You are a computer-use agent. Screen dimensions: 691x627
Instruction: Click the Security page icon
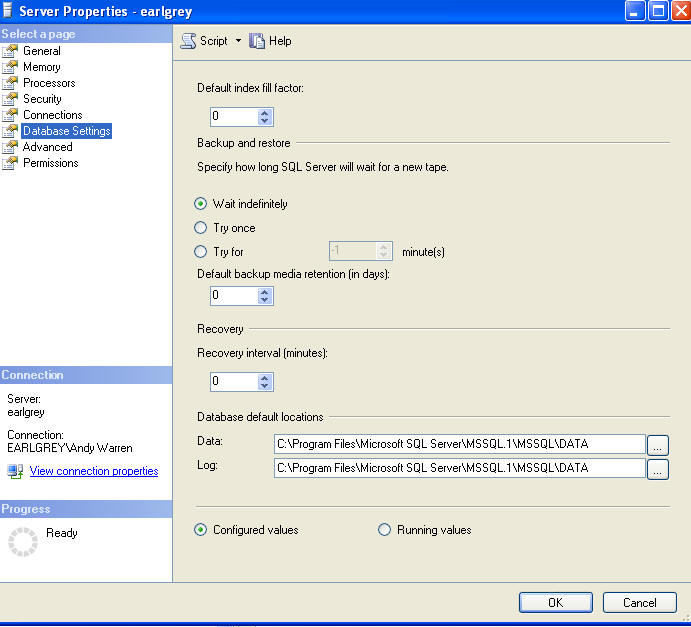(10, 99)
